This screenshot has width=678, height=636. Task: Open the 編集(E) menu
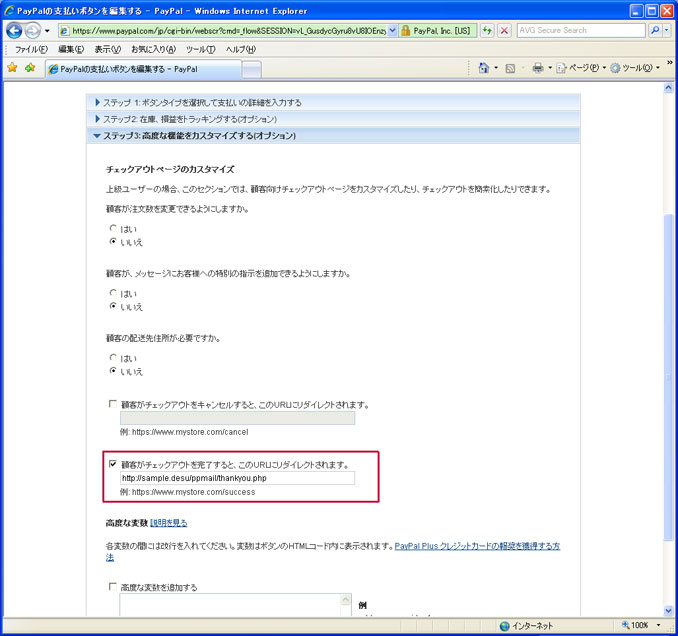point(71,49)
